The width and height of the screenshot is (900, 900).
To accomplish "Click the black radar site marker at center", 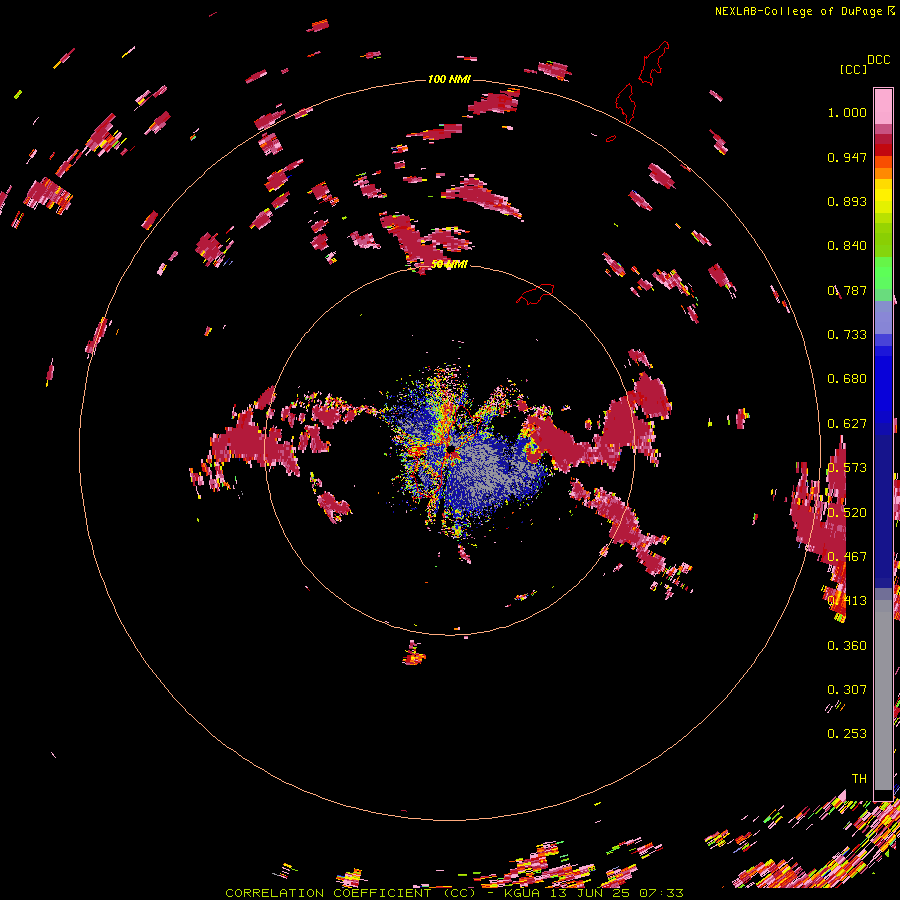I will (452, 448).
